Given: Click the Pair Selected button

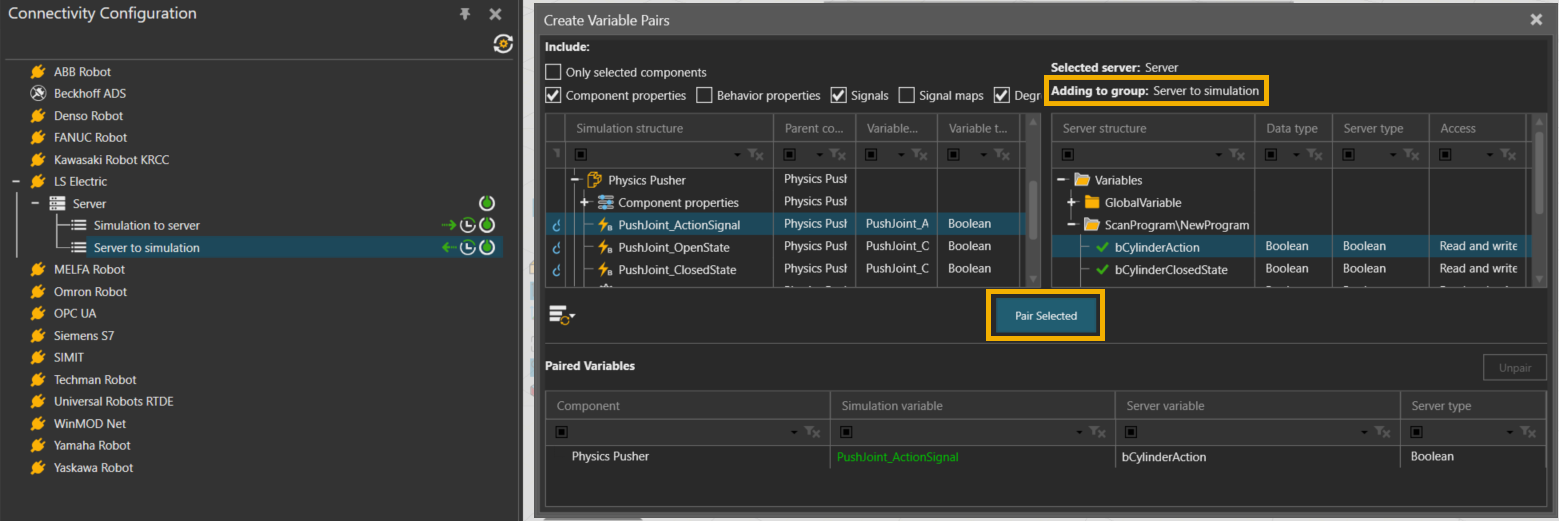Looking at the screenshot, I should tap(1046, 316).
